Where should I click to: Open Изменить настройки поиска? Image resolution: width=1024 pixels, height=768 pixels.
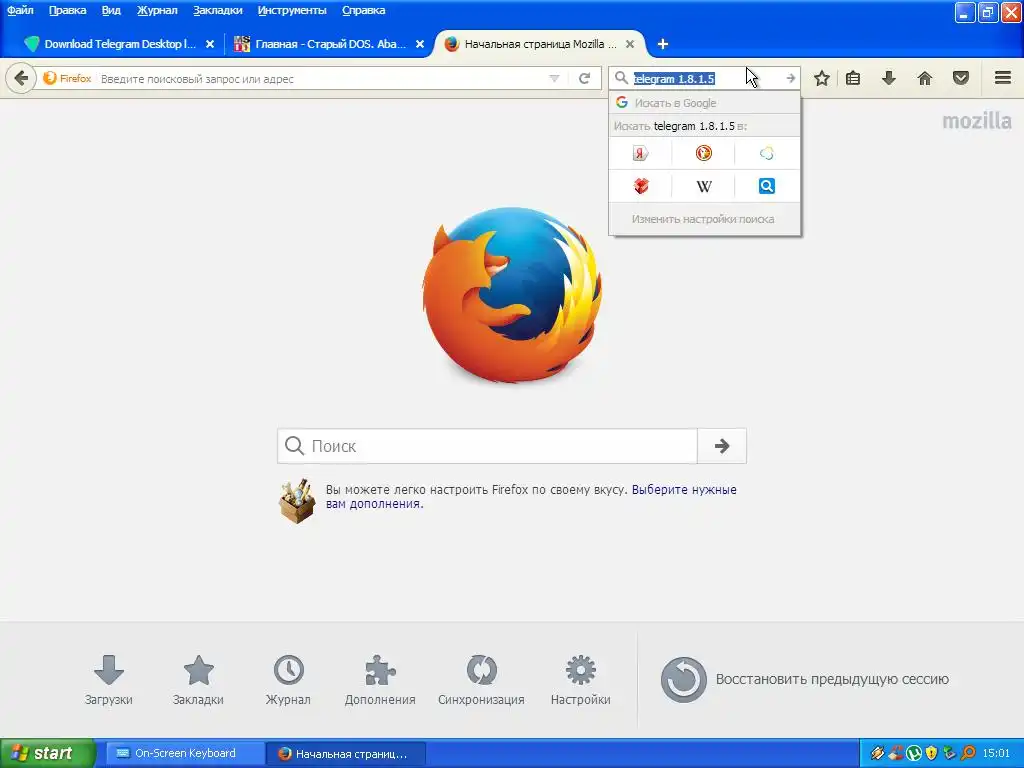703,219
